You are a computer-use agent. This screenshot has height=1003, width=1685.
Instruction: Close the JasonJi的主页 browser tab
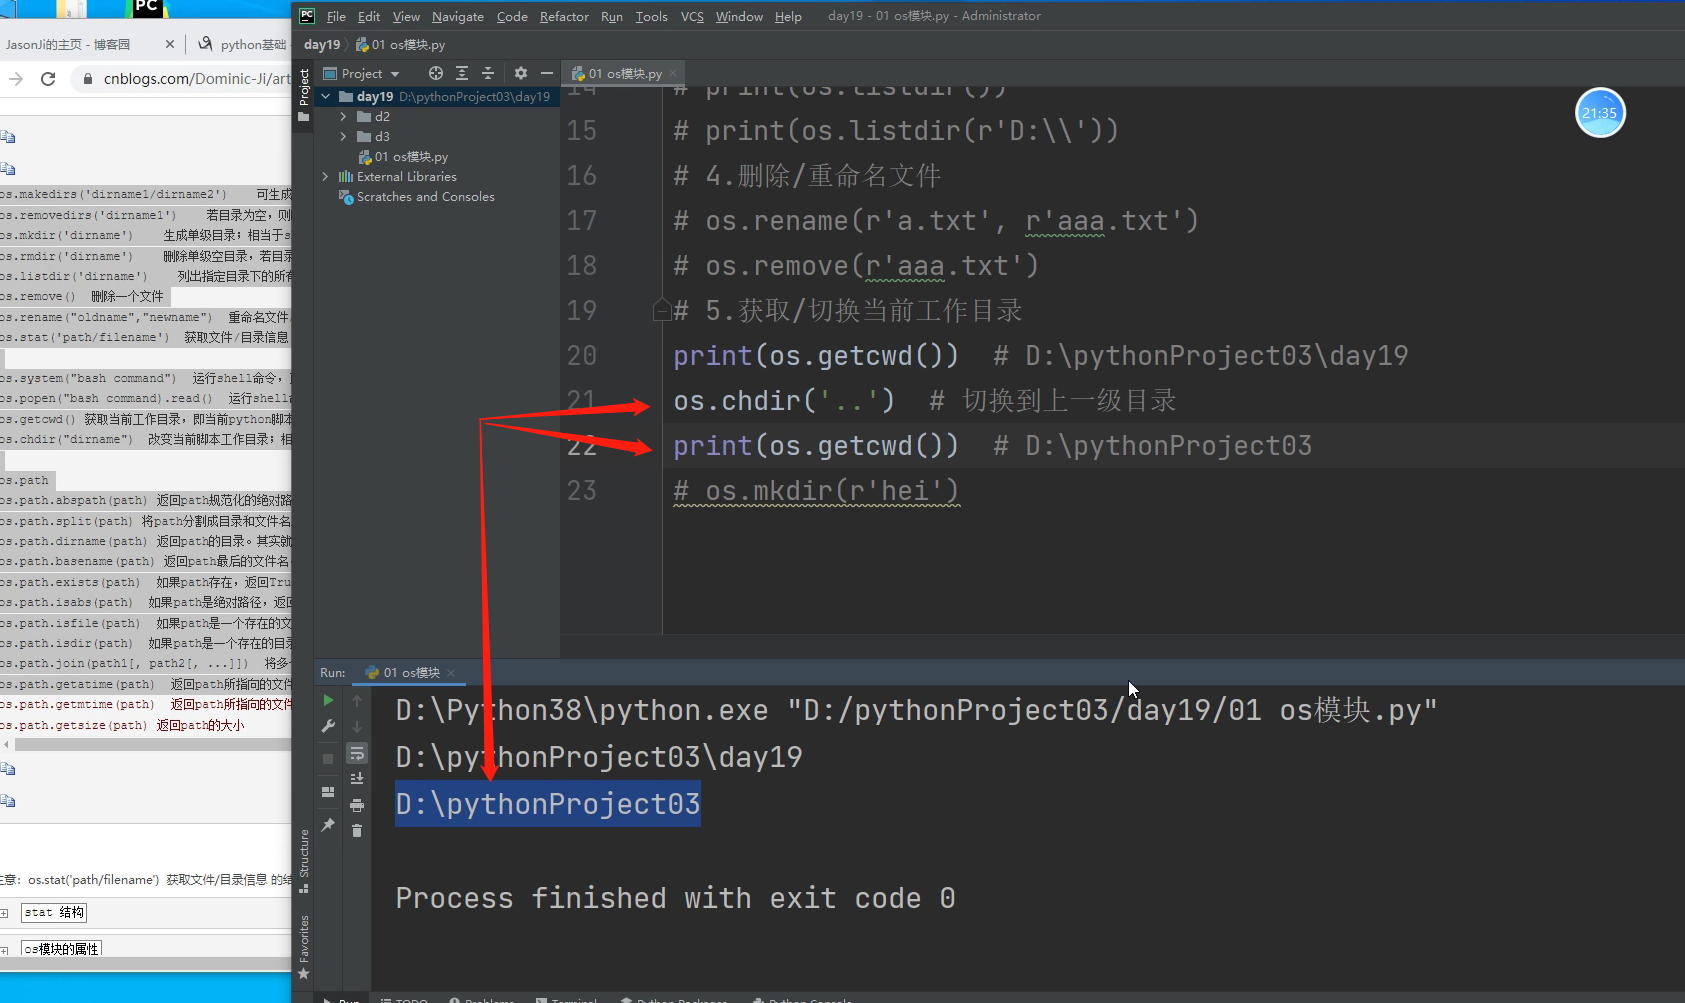coord(169,45)
